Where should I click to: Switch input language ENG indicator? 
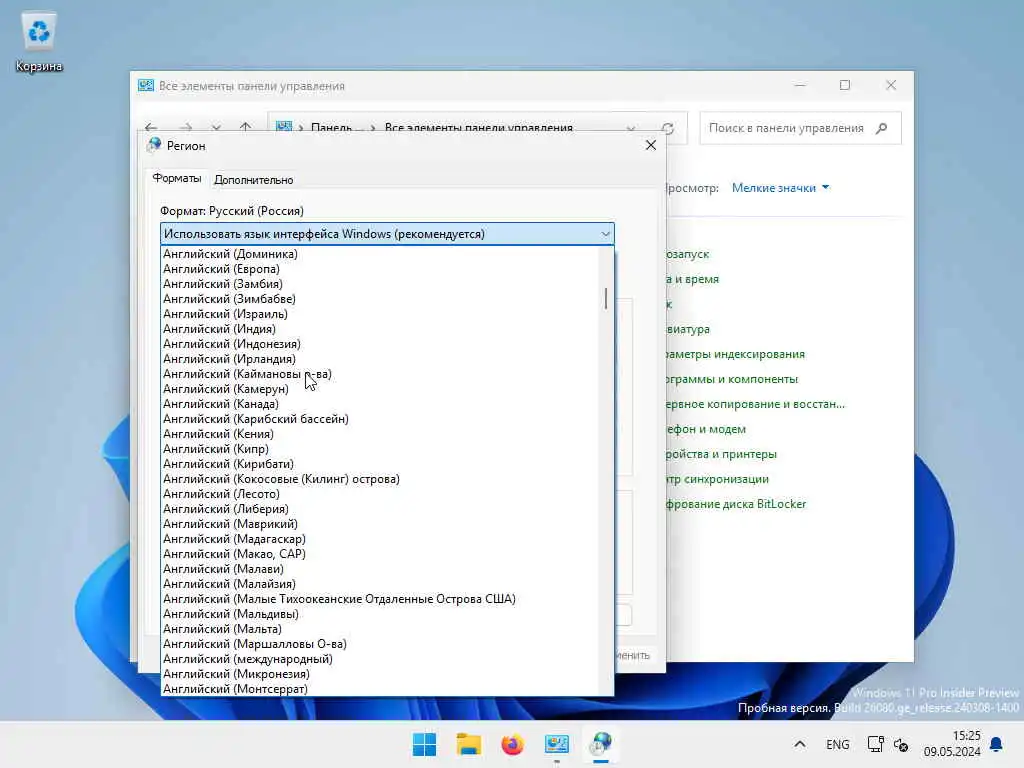pos(837,745)
